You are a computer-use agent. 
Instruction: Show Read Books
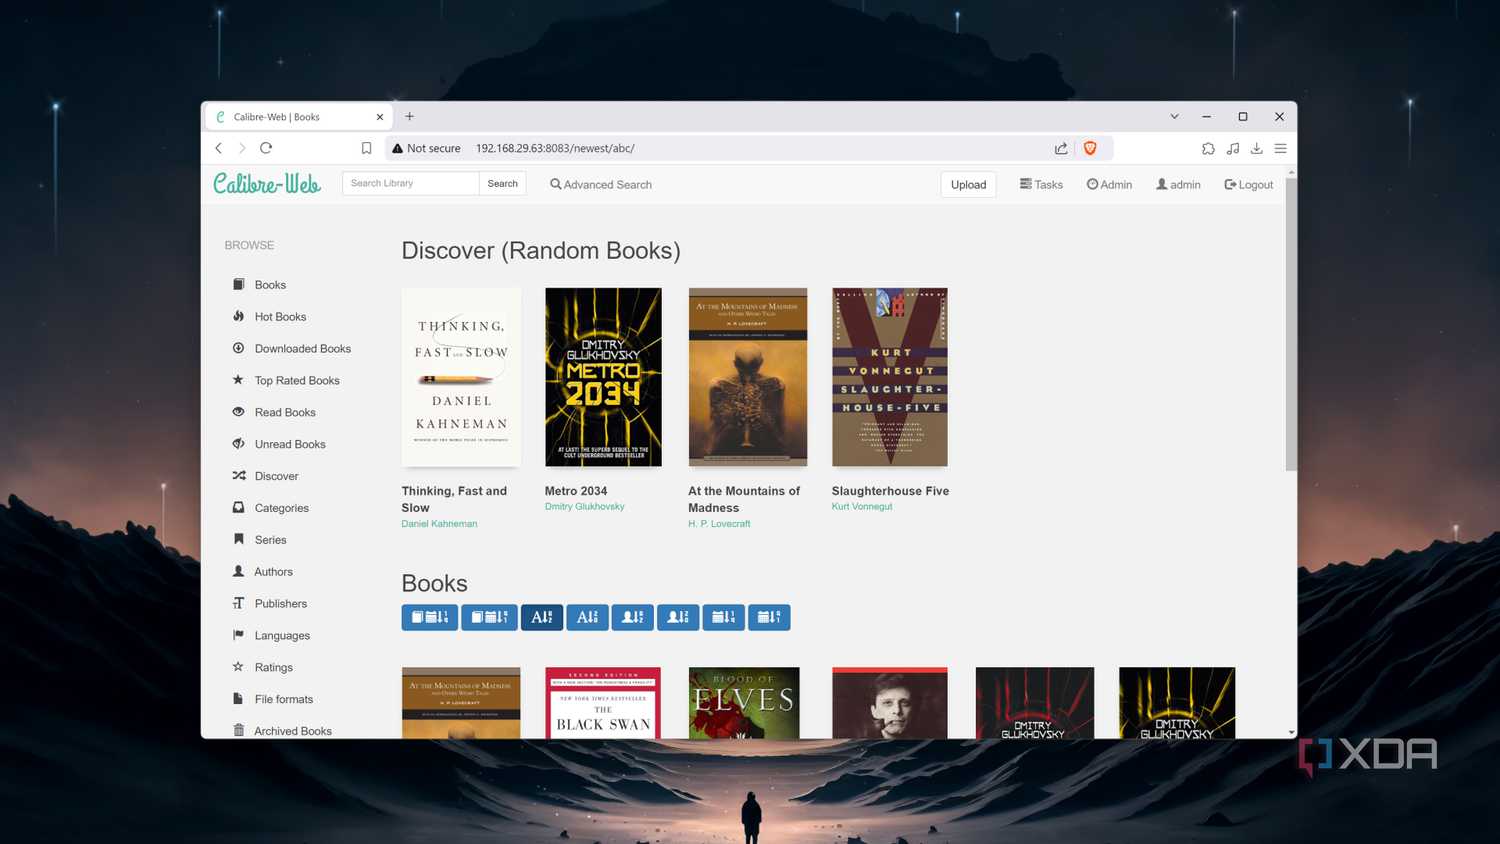coord(275,412)
